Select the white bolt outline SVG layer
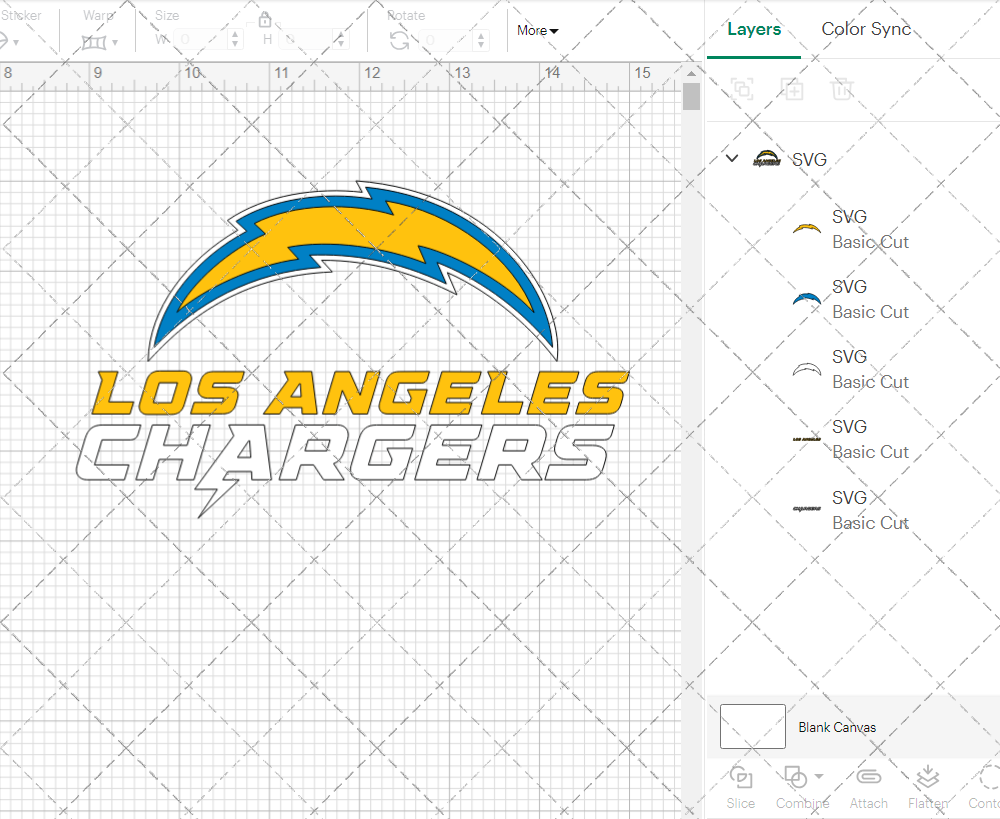1000x819 pixels. pos(853,369)
